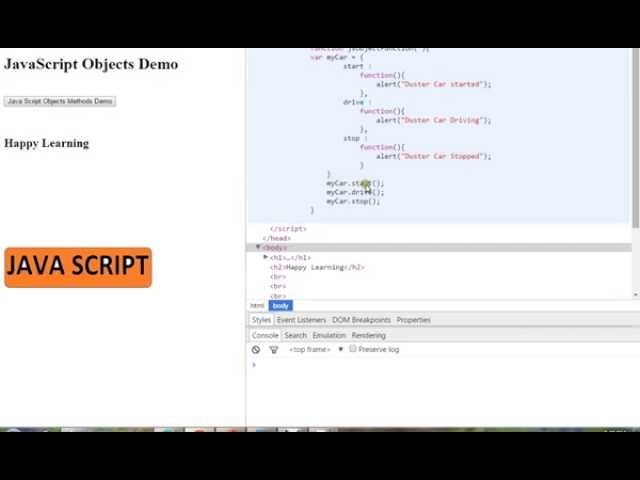This screenshot has width=640, height=480.
Task: Clear the console log icon
Action: pyautogui.click(x=256, y=349)
